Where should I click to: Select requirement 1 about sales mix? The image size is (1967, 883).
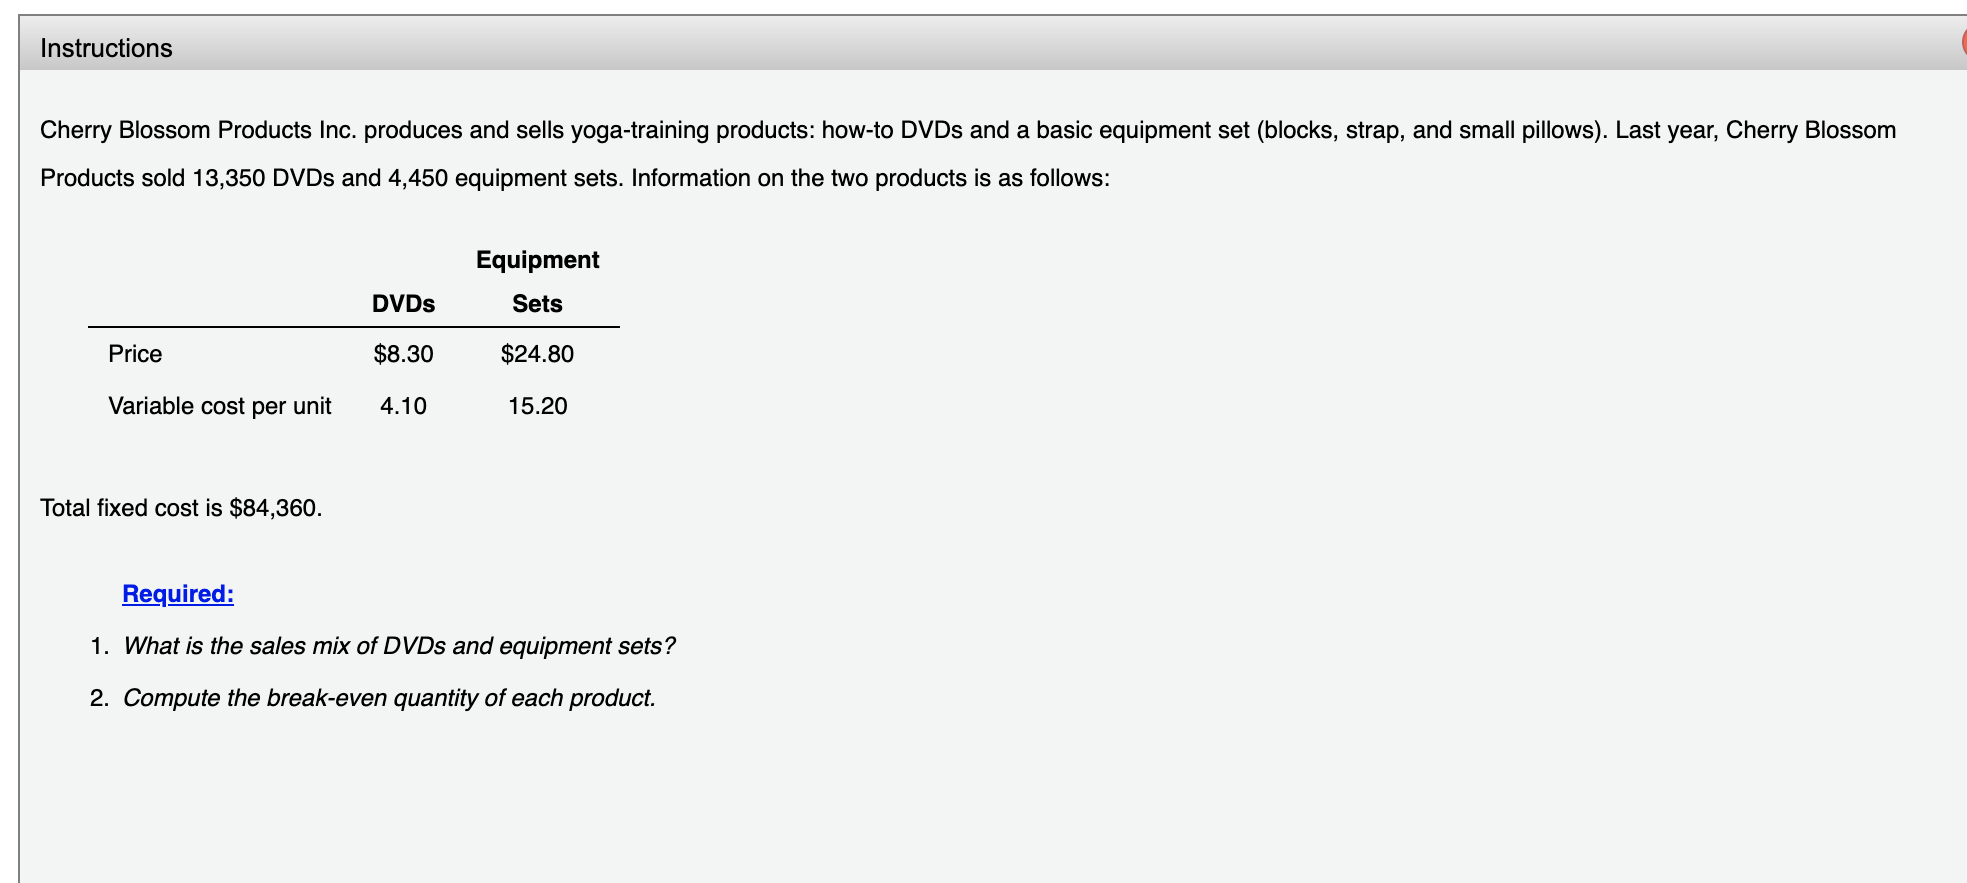click(398, 645)
